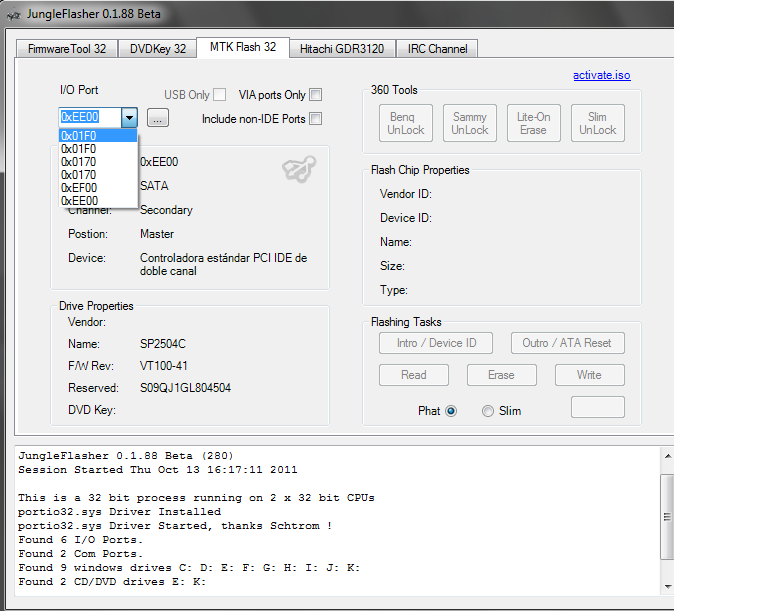768x614 pixels.
Task: Click the Write flashing task button
Action: 589,375
